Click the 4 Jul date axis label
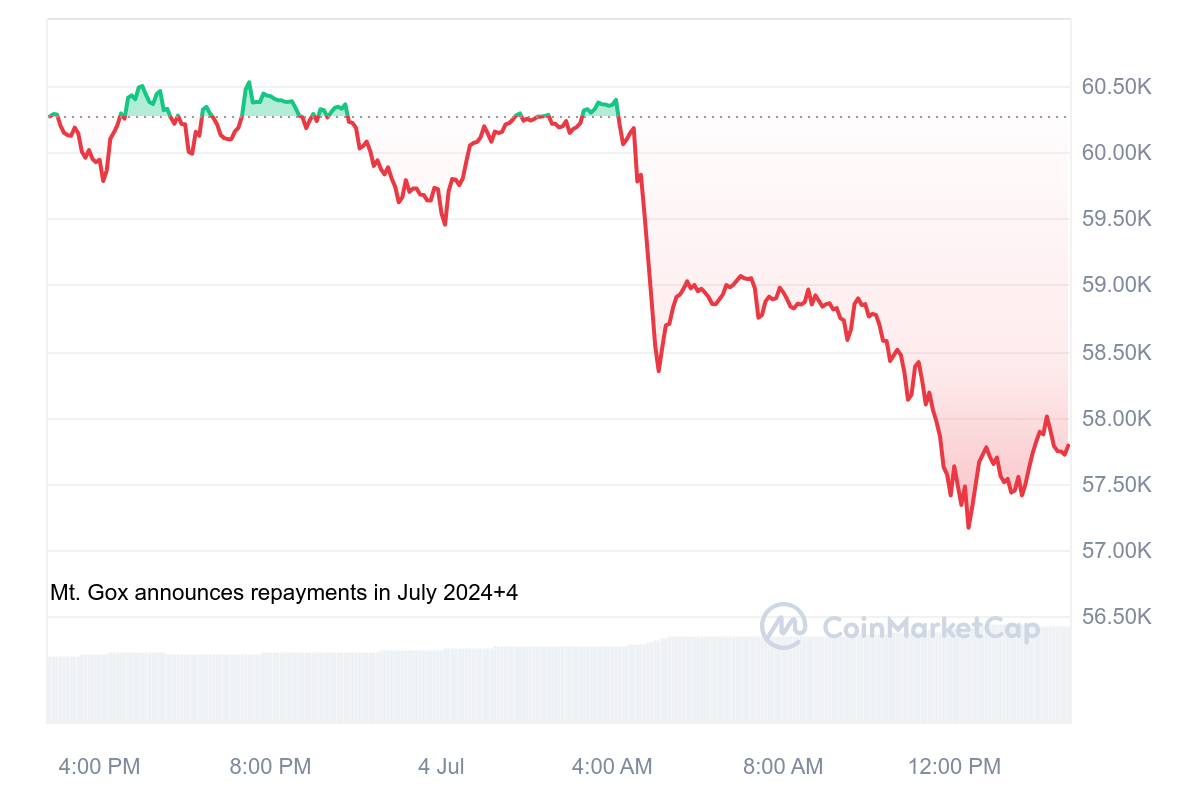 [441, 767]
